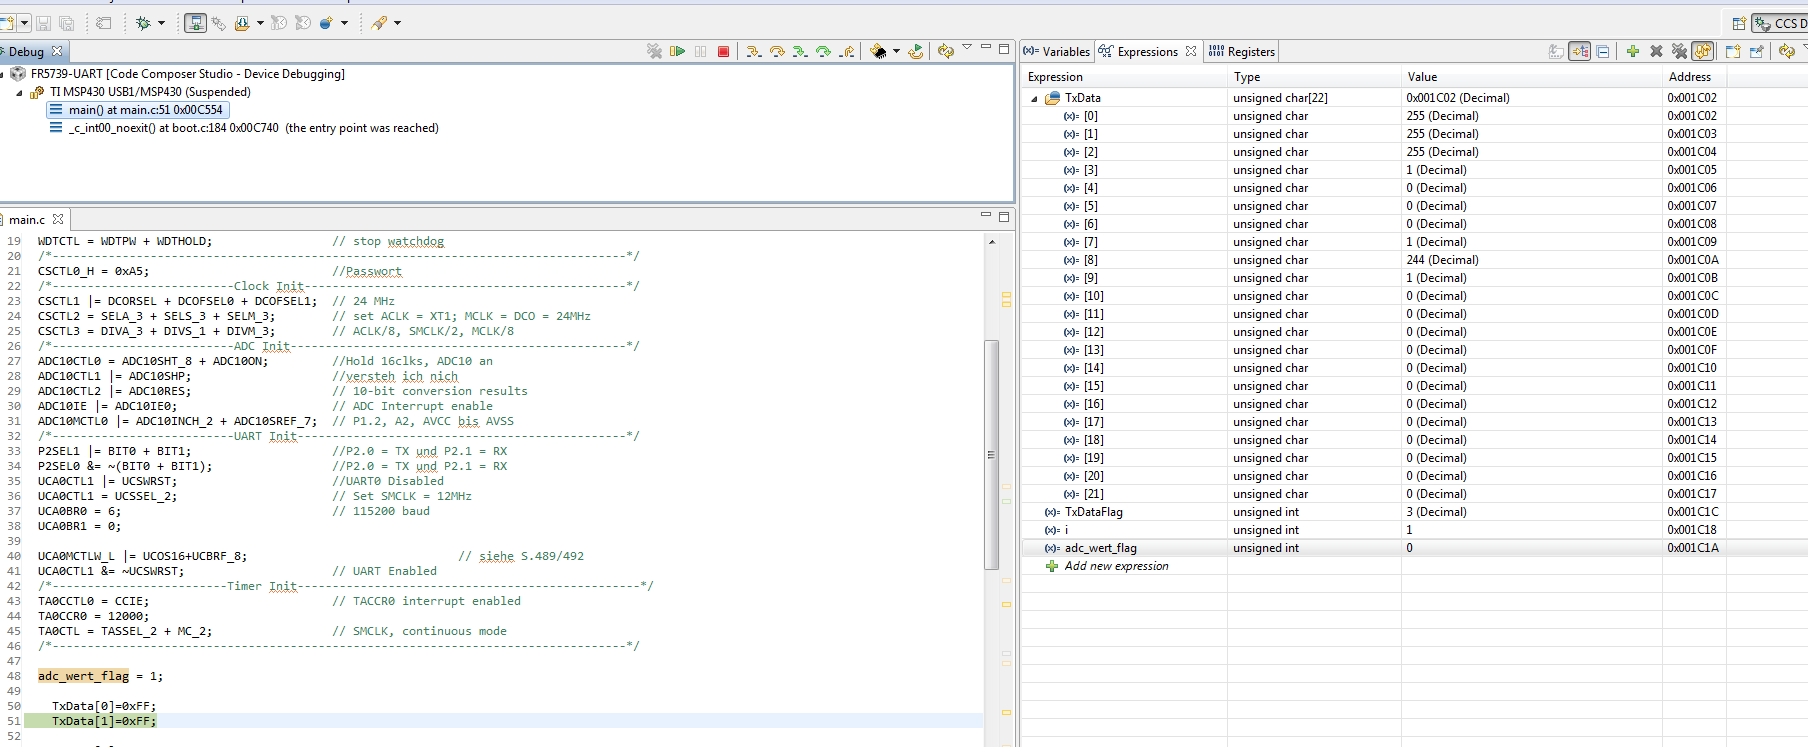
Task: Click the Expression column header
Action: point(1125,77)
